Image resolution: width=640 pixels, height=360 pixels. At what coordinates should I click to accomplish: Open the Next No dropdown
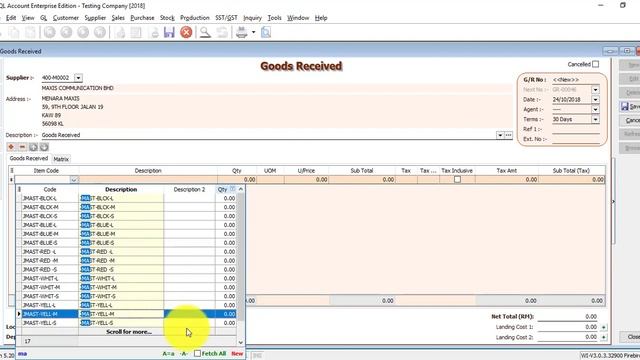click(x=596, y=90)
